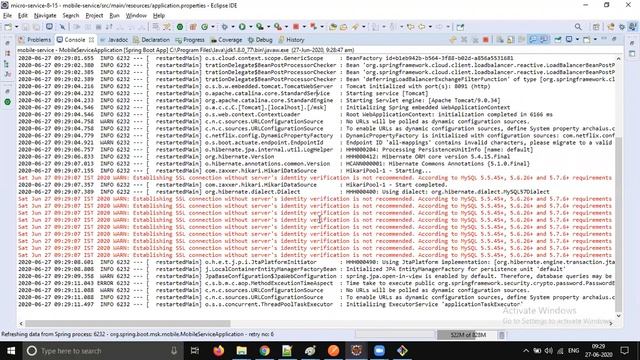Click the Open Task icon in toolbar
640x360 pixels.
pyautogui.click(x=343, y=27)
